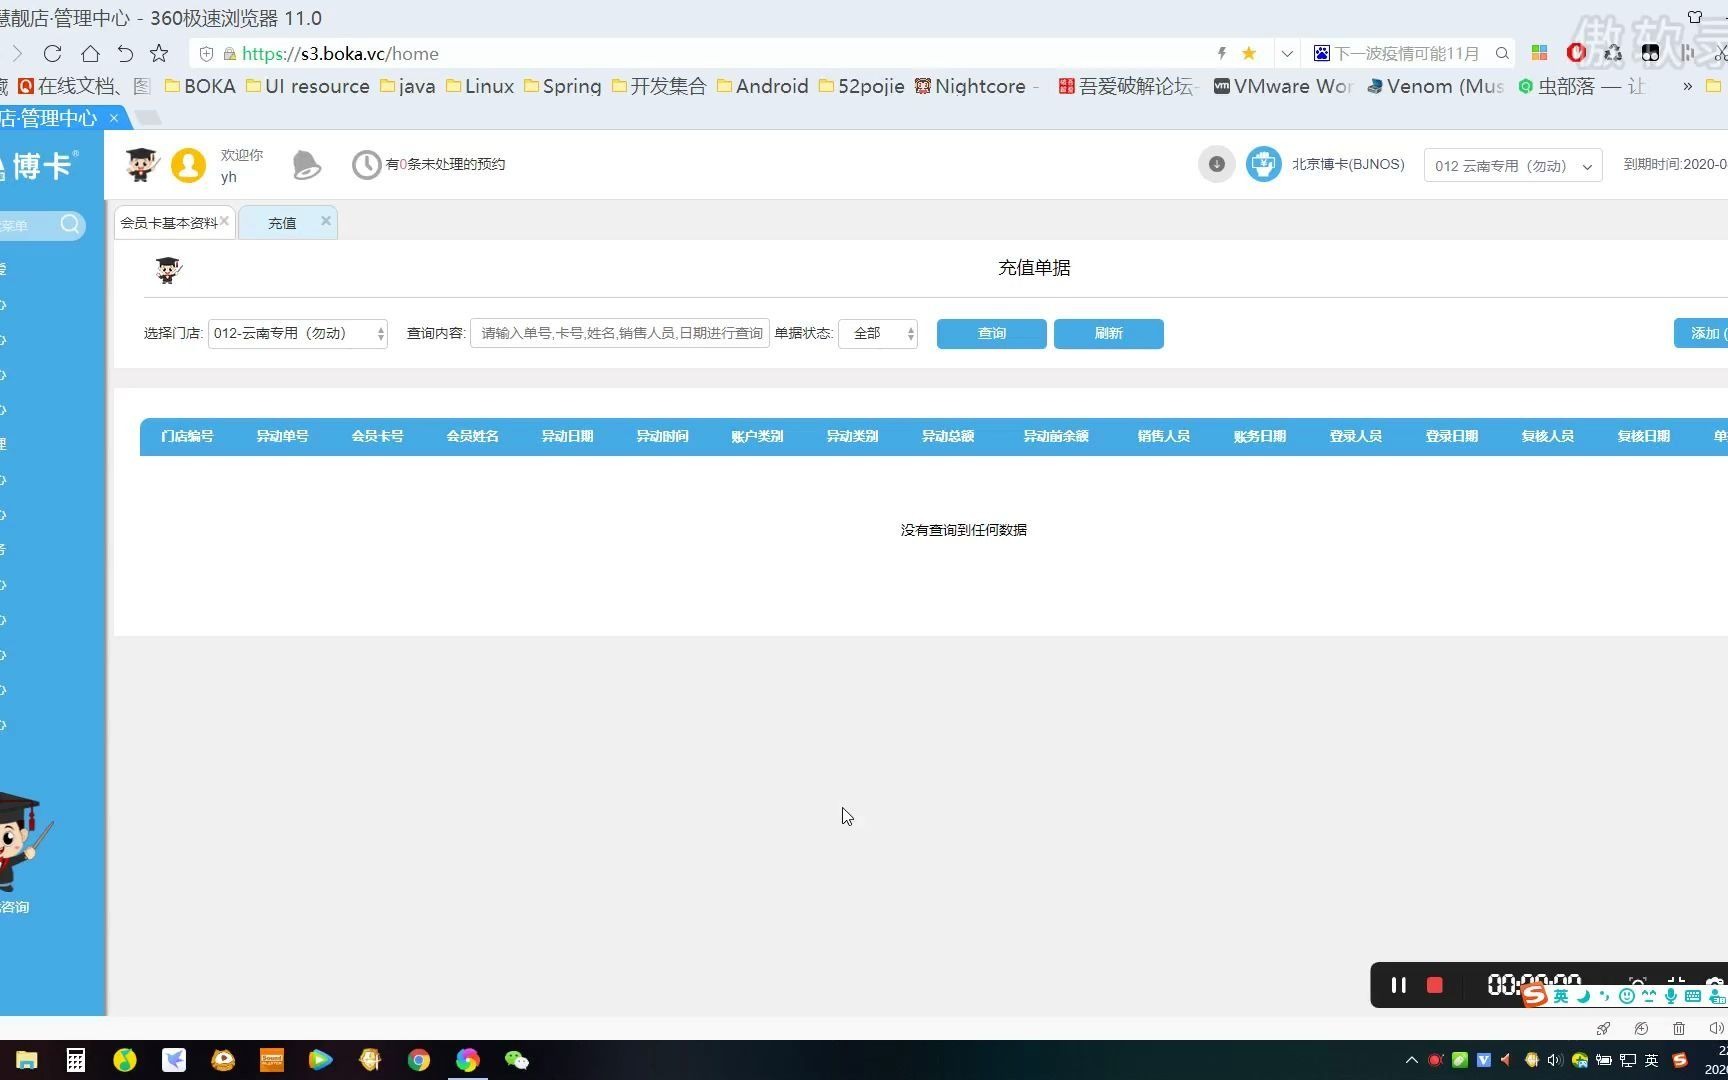The image size is (1728, 1080).
Task: Stop the screen recording
Action: [1435, 986]
